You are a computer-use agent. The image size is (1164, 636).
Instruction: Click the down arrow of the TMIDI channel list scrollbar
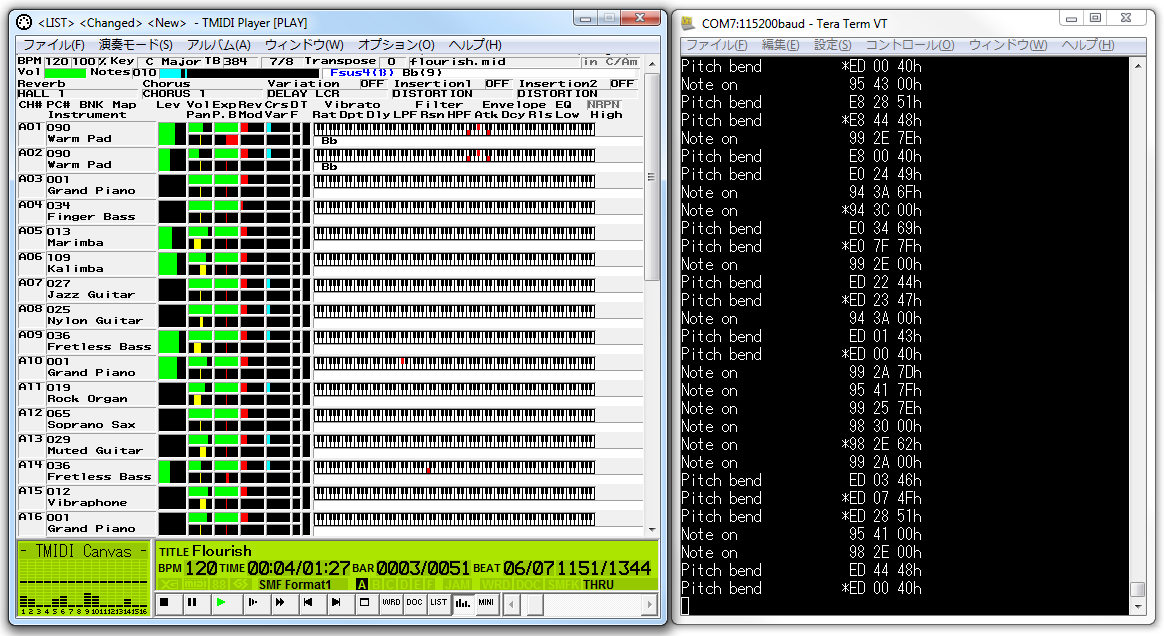point(652,530)
